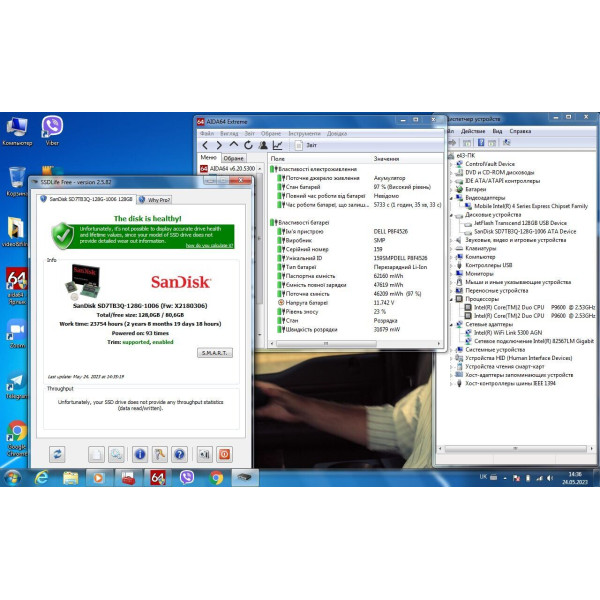Switch to Why Pro? tab in SSDLife
This screenshot has width=600, height=600.
(155, 200)
